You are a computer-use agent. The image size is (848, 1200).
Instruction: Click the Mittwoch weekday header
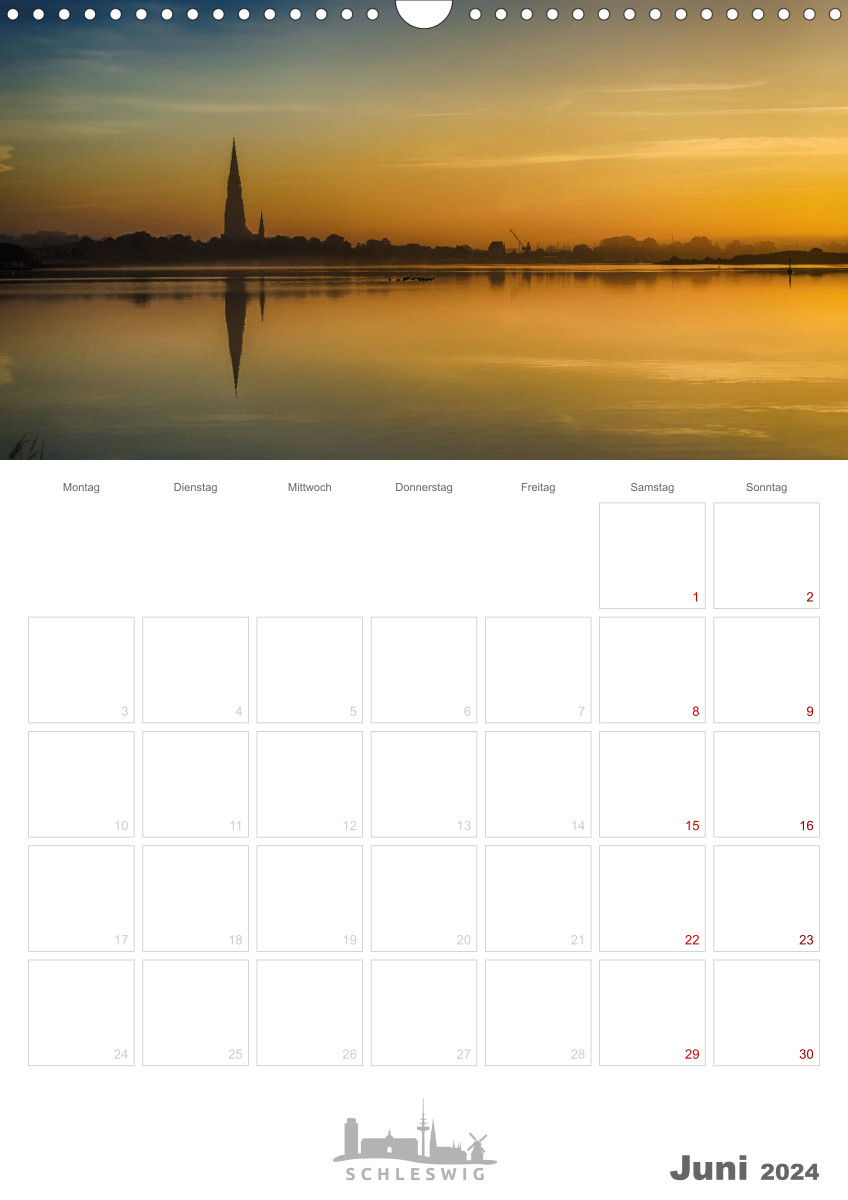(310, 487)
